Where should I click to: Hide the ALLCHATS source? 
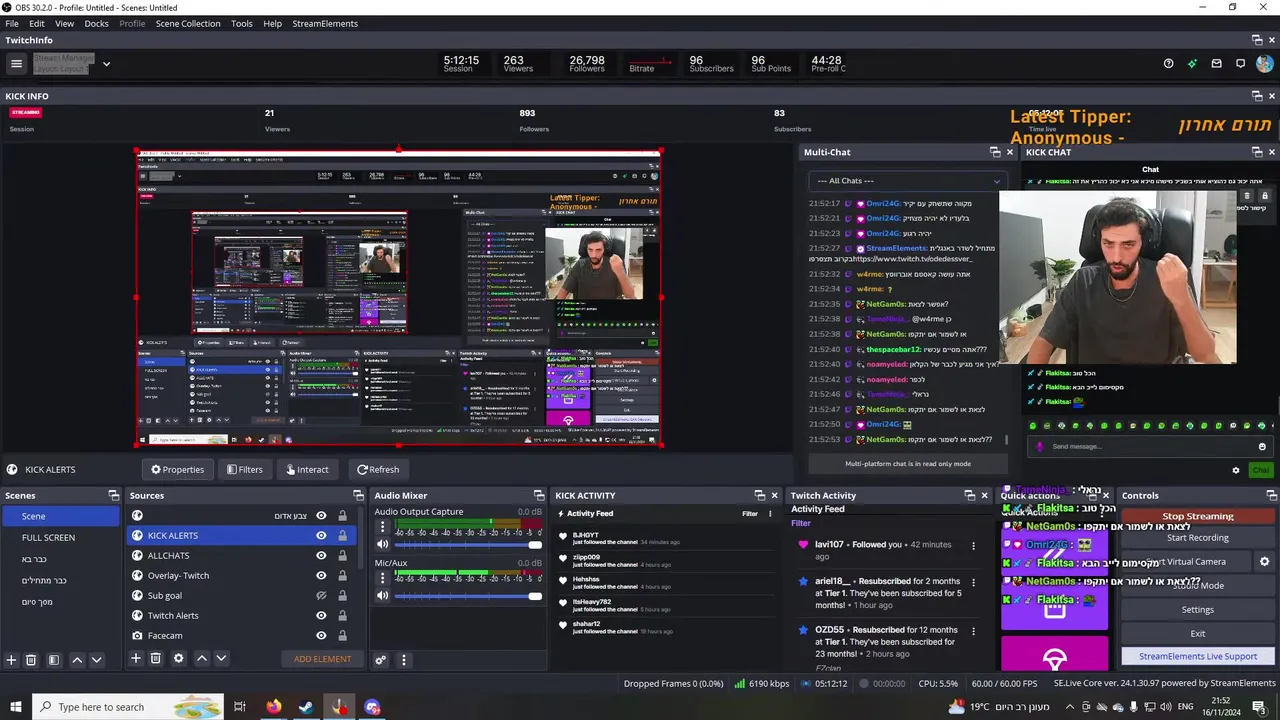321,555
